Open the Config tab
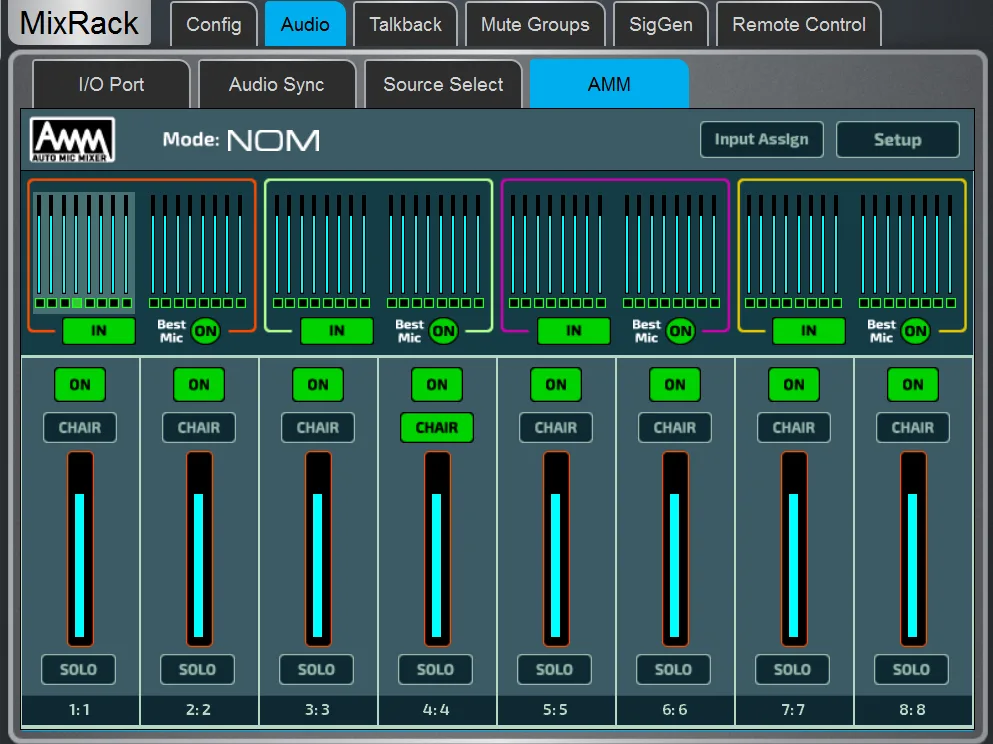The image size is (993, 744). pyautogui.click(x=213, y=24)
